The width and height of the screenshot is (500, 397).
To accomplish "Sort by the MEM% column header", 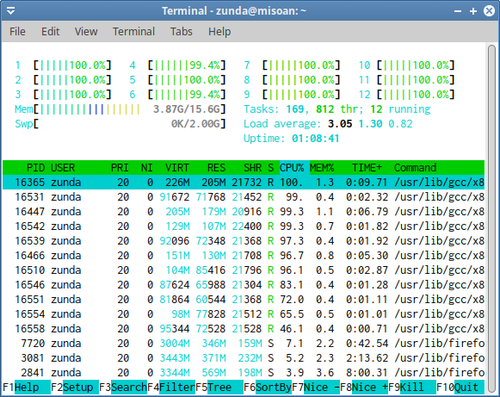I will [322, 168].
